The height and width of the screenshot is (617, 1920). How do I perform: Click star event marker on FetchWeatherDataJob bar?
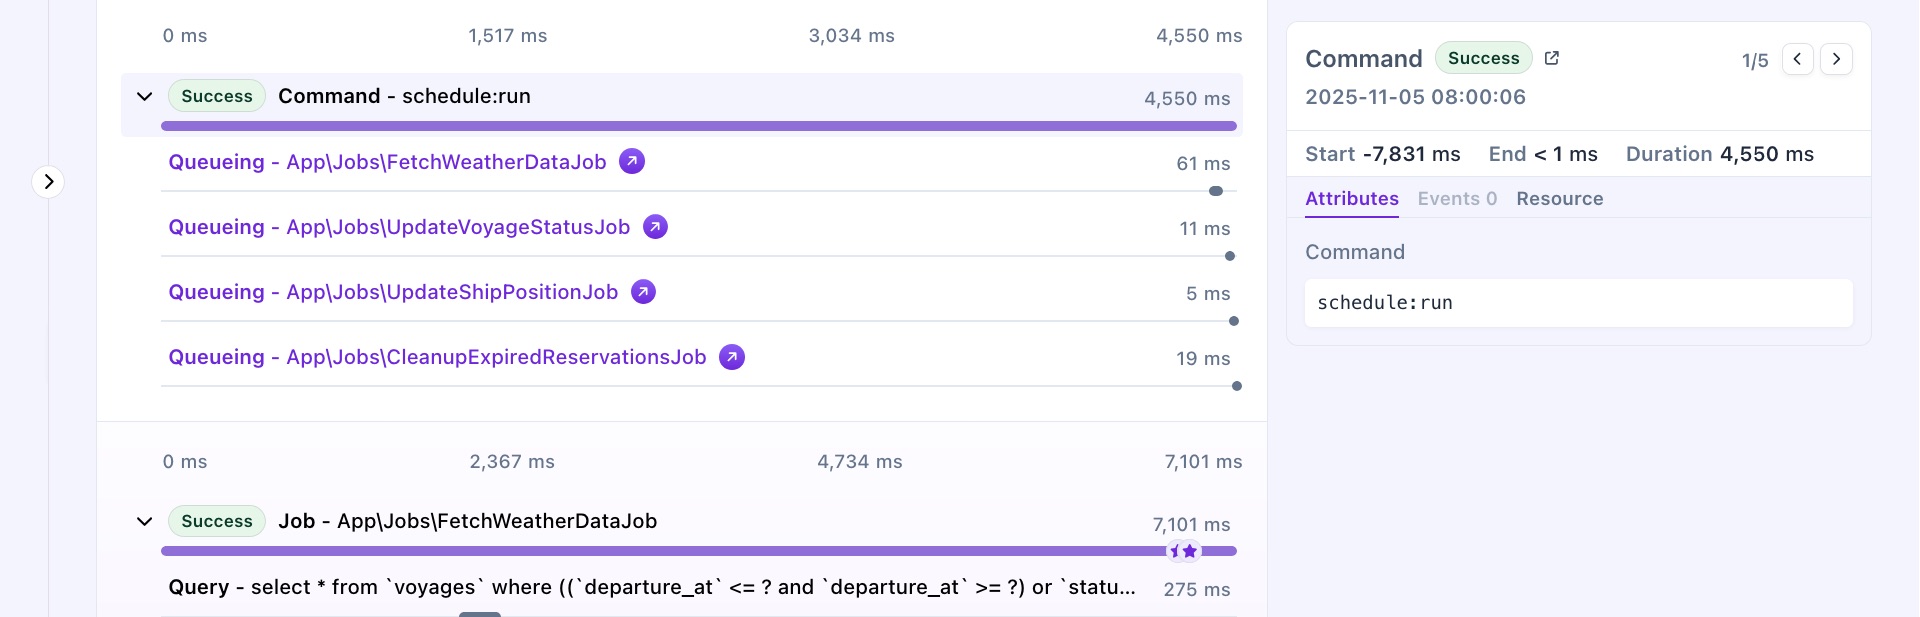pos(1189,551)
